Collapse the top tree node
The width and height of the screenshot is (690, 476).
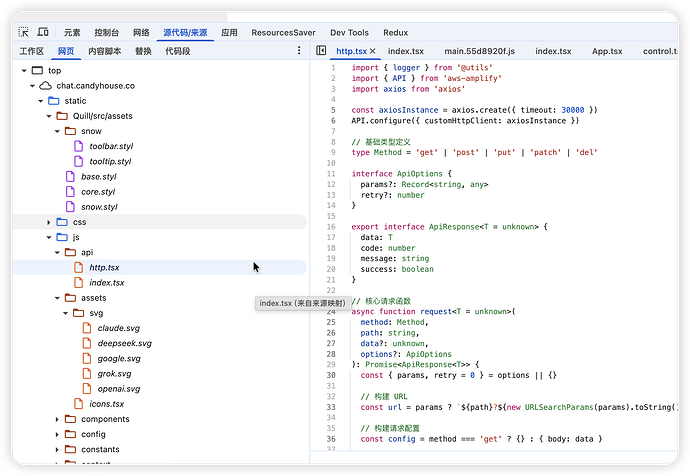pyautogui.click(x=24, y=70)
